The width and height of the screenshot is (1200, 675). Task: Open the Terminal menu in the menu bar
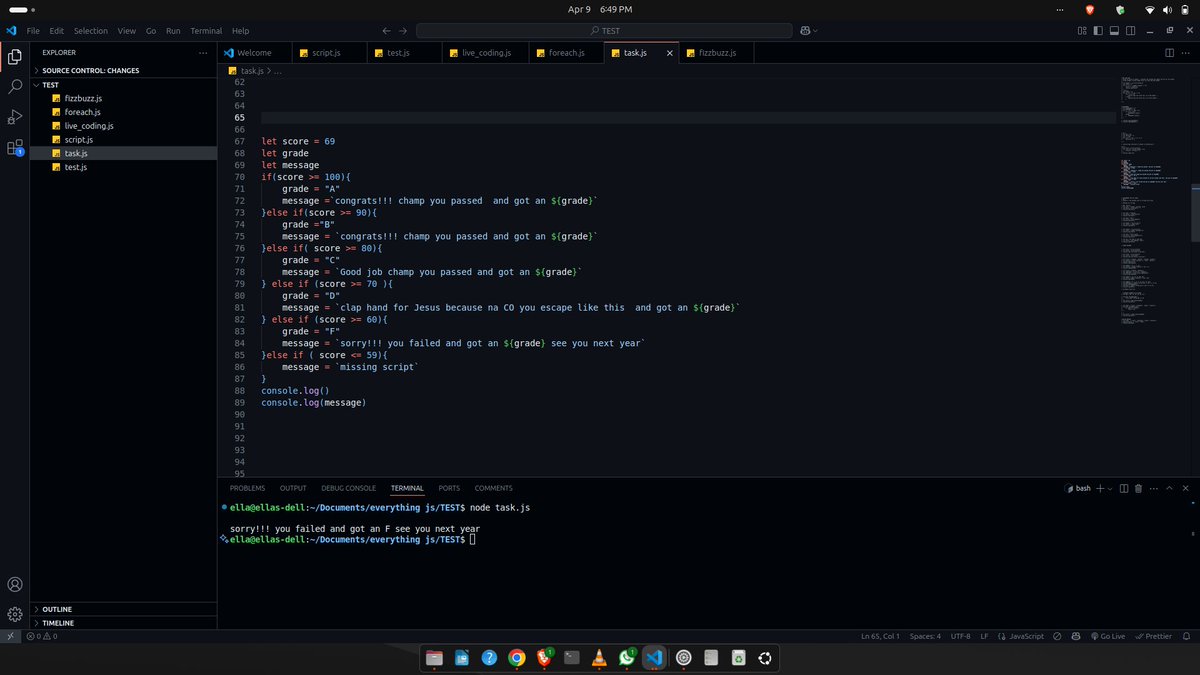pyautogui.click(x=206, y=31)
